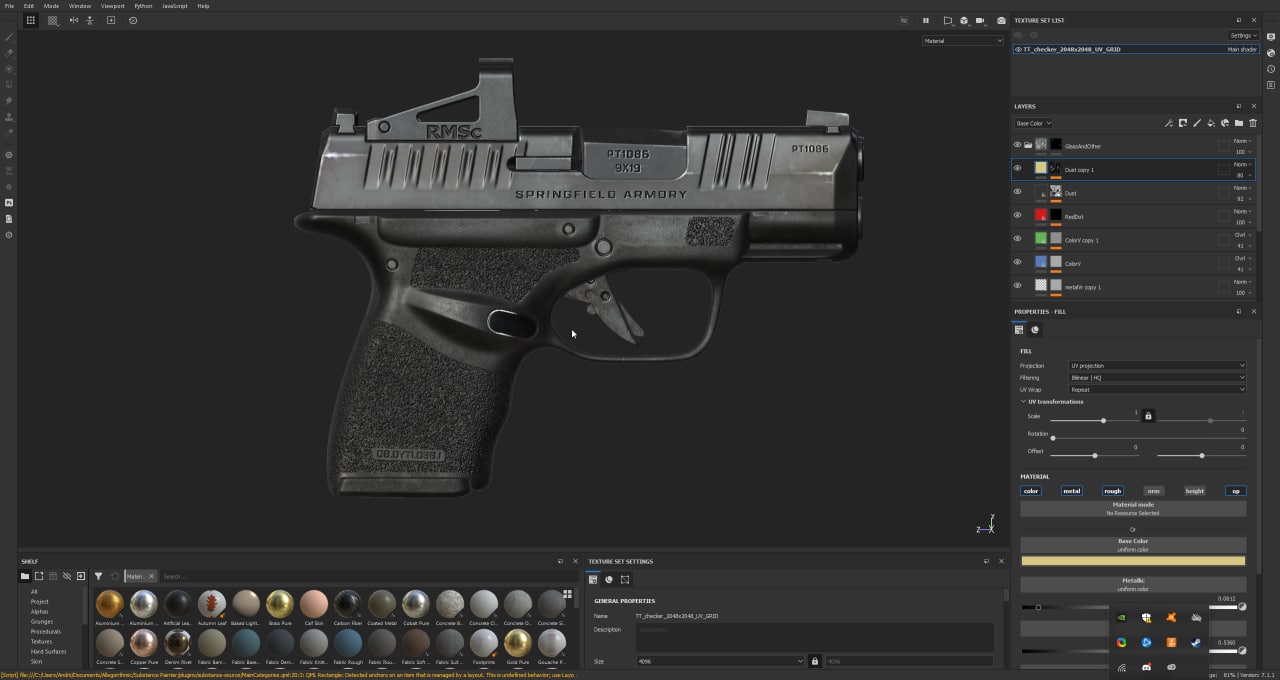Image resolution: width=1280 pixels, height=680 pixels.
Task: Add an effect with the magic wand icon
Action: click(1168, 123)
